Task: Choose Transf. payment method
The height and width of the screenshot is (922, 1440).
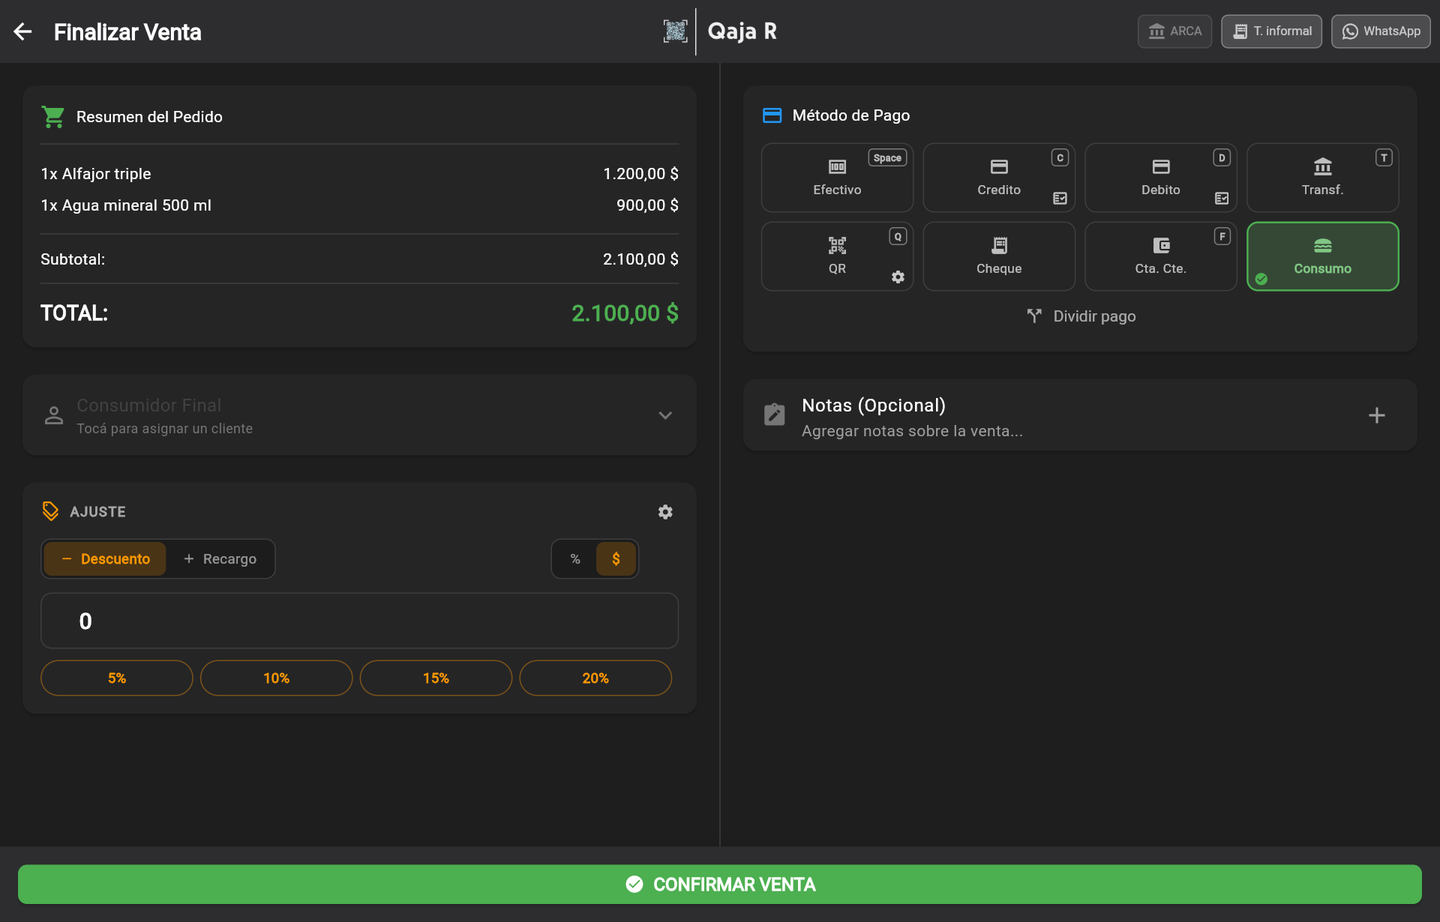Action: pyautogui.click(x=1323, y=178)
